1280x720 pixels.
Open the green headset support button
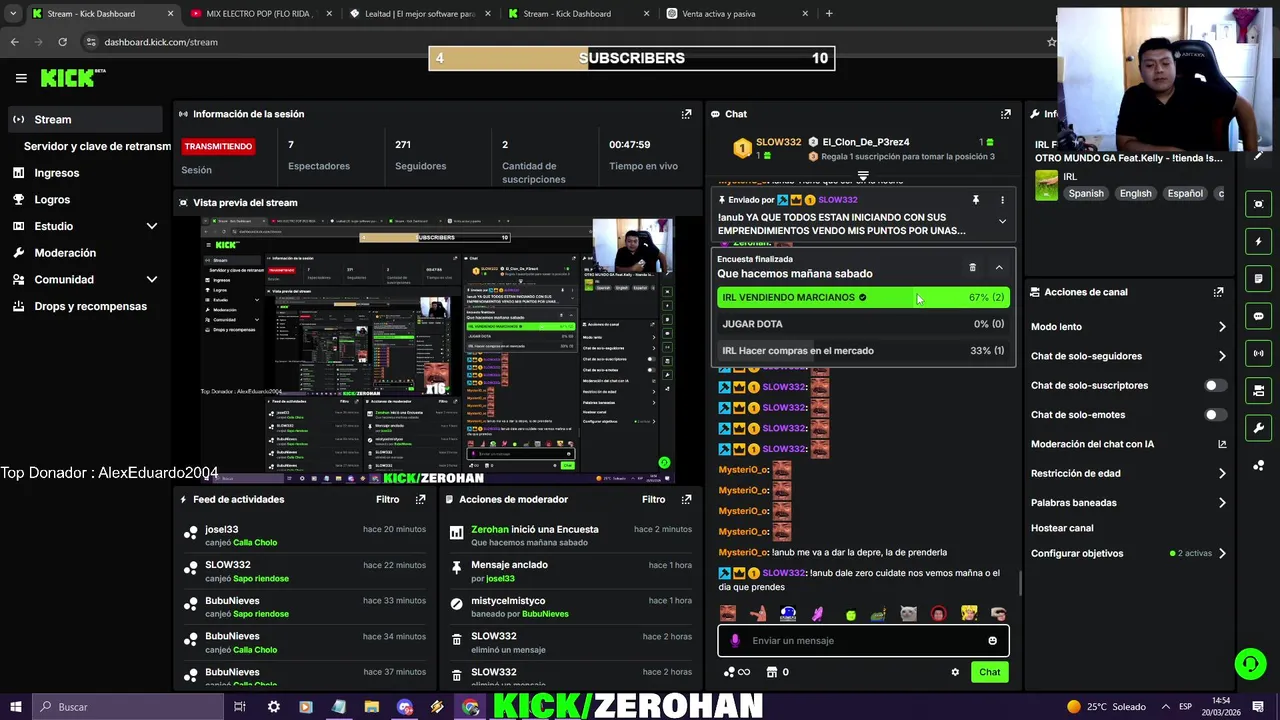(x=1250, y=663)
